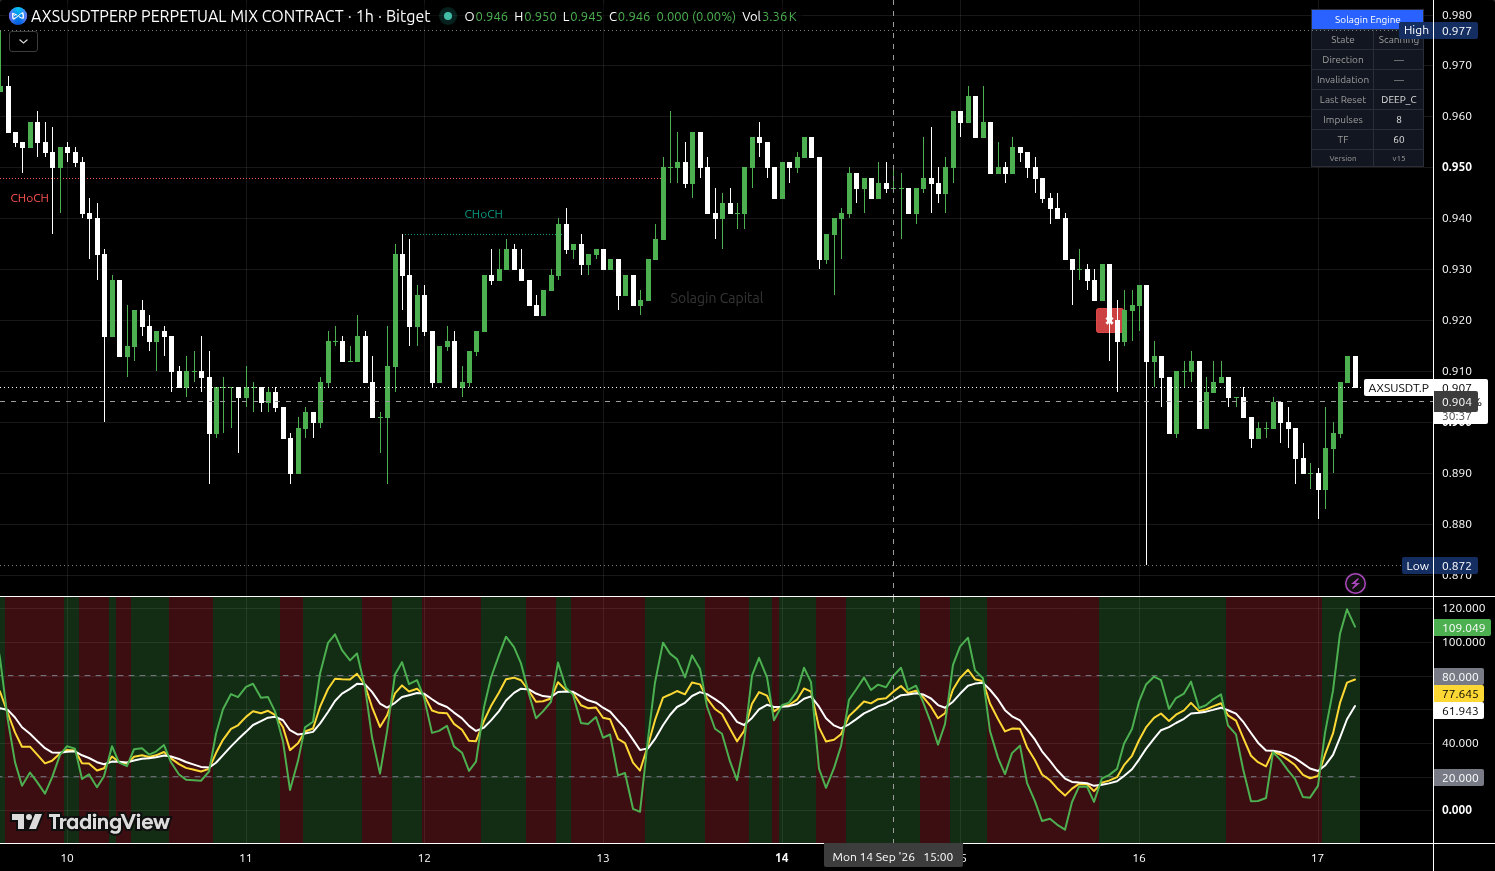Click the Bitget exchange logo beside the symbol

(17, 16)
